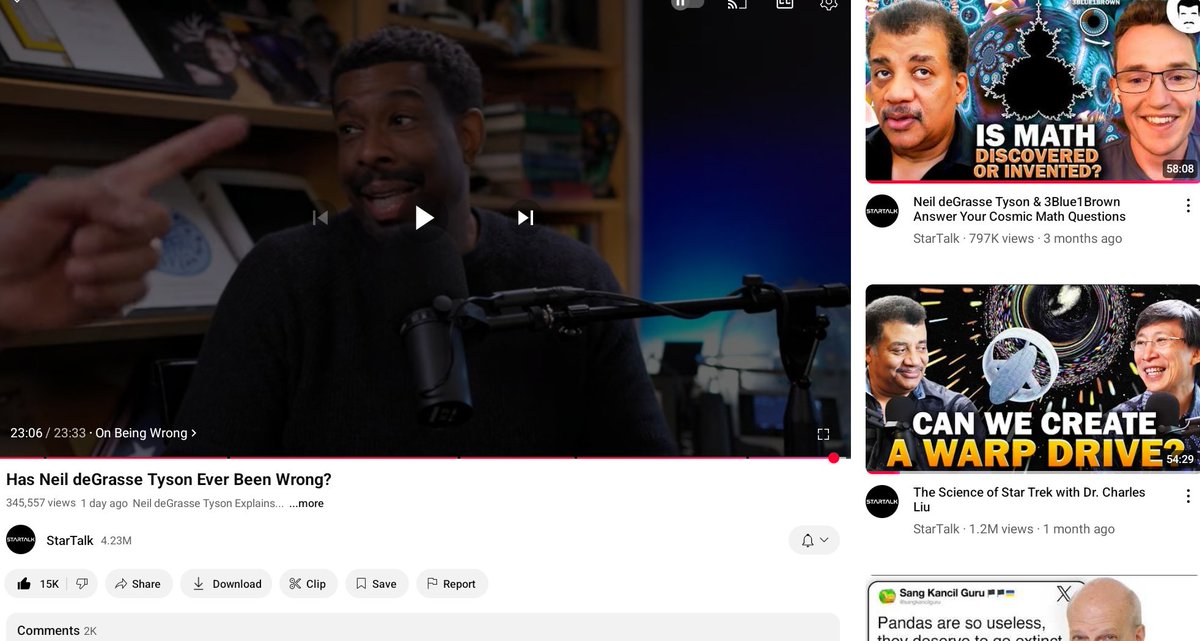Share this video
The width and height of the screenshot is (1200, 641).
138,584
